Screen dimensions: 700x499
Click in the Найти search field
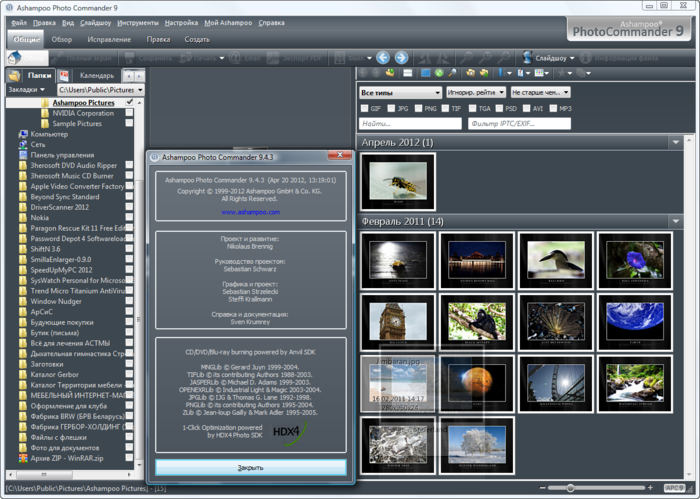pyautogui.click(x=410, y=124)
